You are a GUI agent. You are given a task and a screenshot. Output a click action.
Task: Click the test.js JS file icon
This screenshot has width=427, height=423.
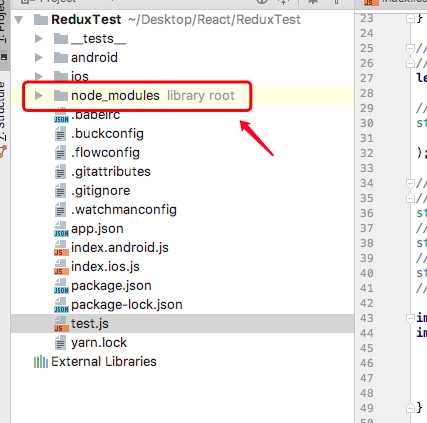point(61,324)
